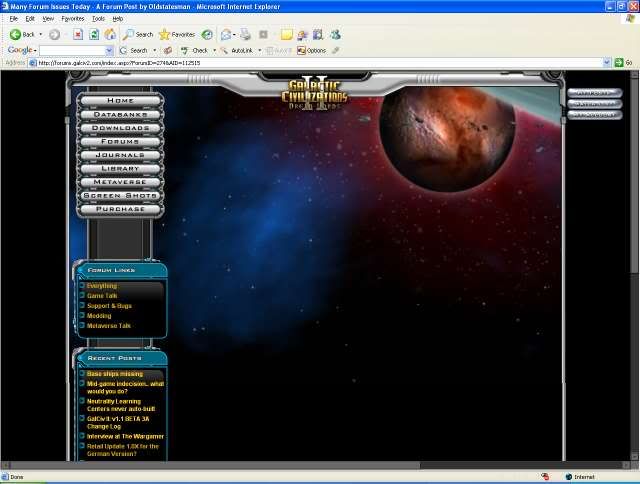Open the View menu
This screenshot has height=484, width=640.
pos(48,19)
